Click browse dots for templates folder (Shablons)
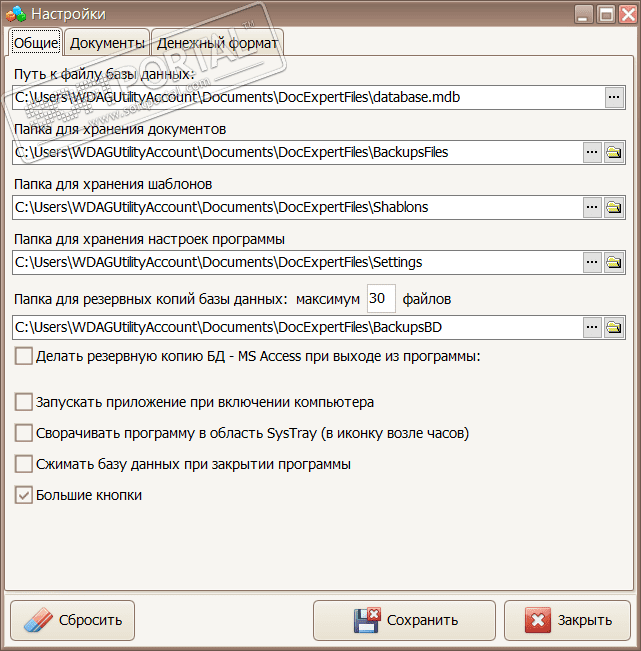Screen dimensions: 641x651 click(x=592, y=207)
